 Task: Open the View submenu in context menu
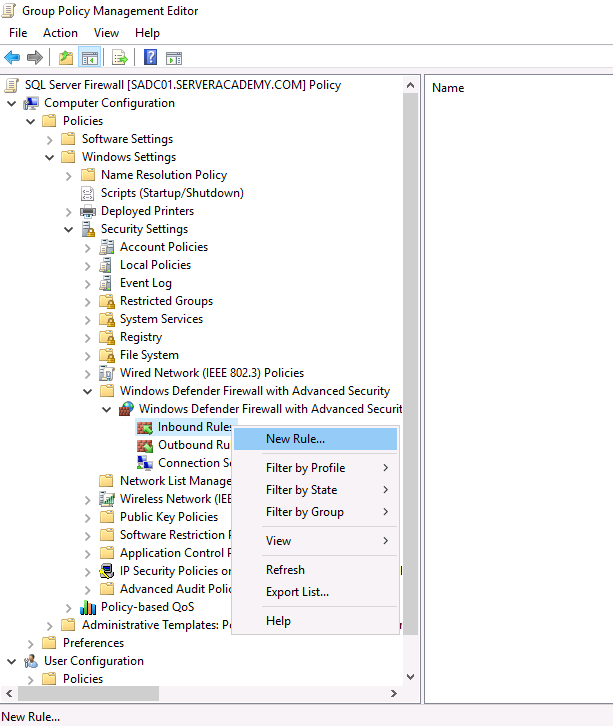tap(315, 540)
